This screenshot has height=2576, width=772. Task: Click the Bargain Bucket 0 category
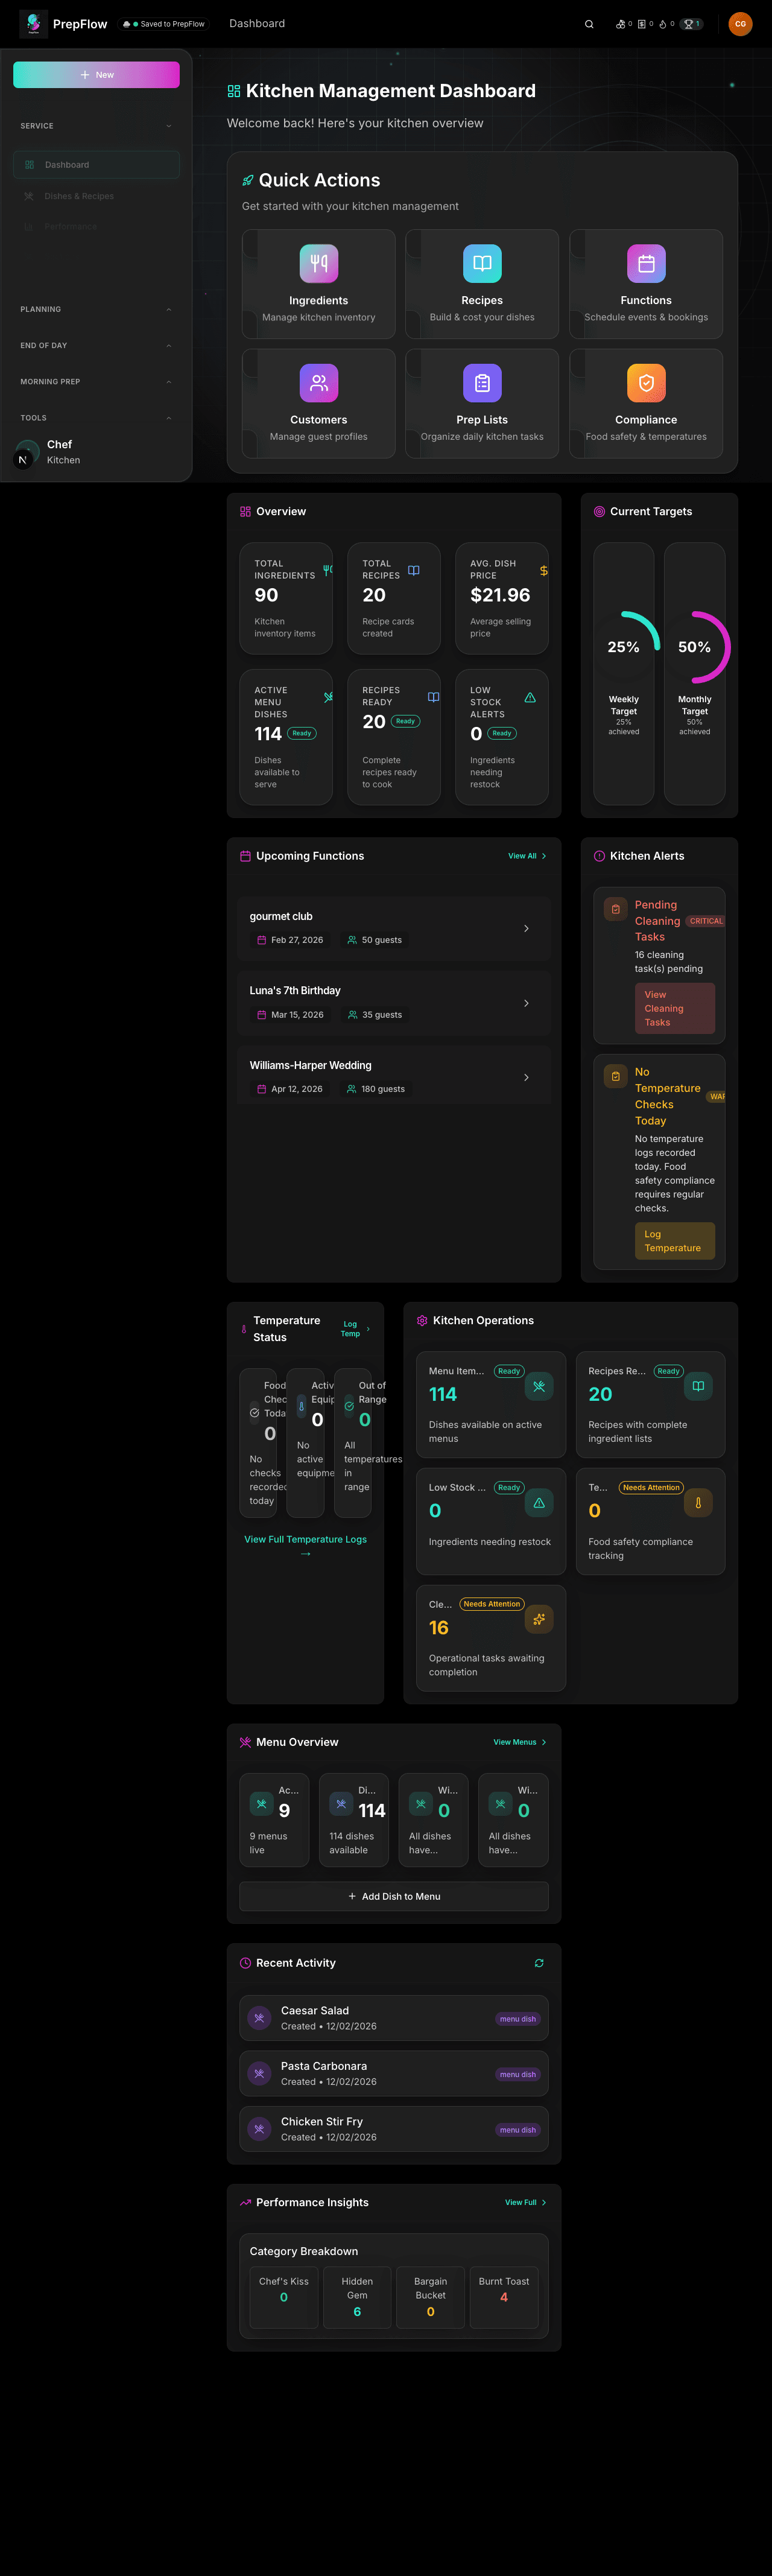(x=431, y=2297)
